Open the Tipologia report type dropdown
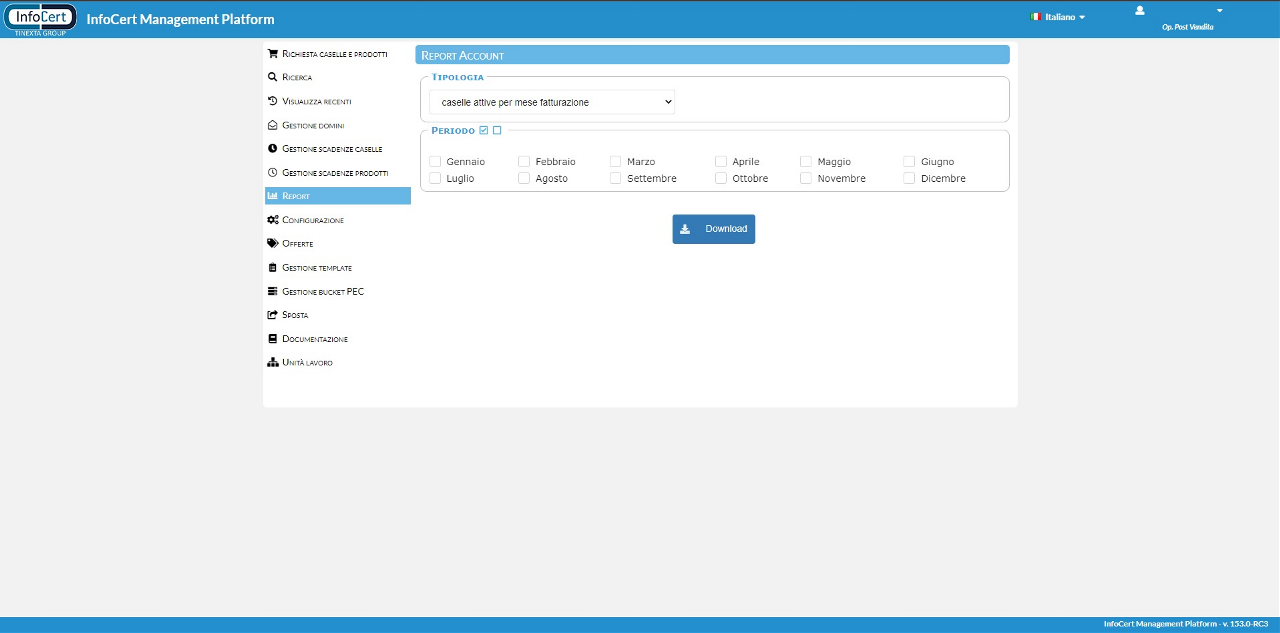 pyautogui.click(x=552, y=102)
